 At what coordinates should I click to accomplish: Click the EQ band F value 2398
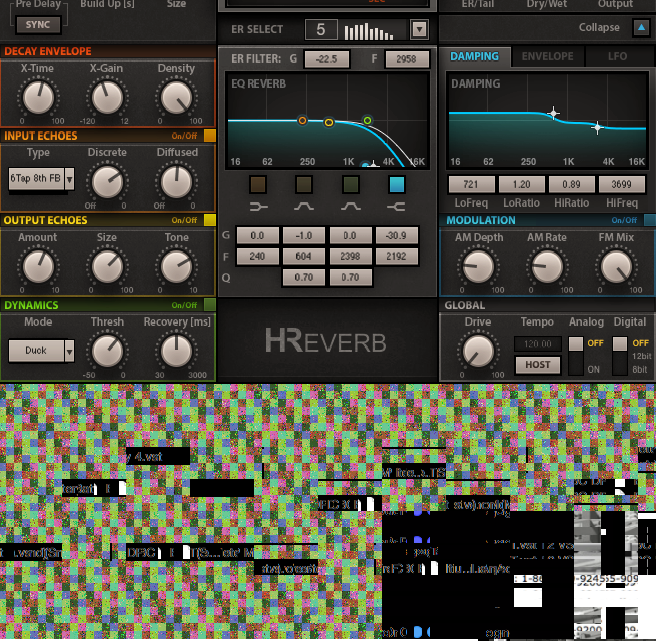pyautogui.click(x=350, y=256)
